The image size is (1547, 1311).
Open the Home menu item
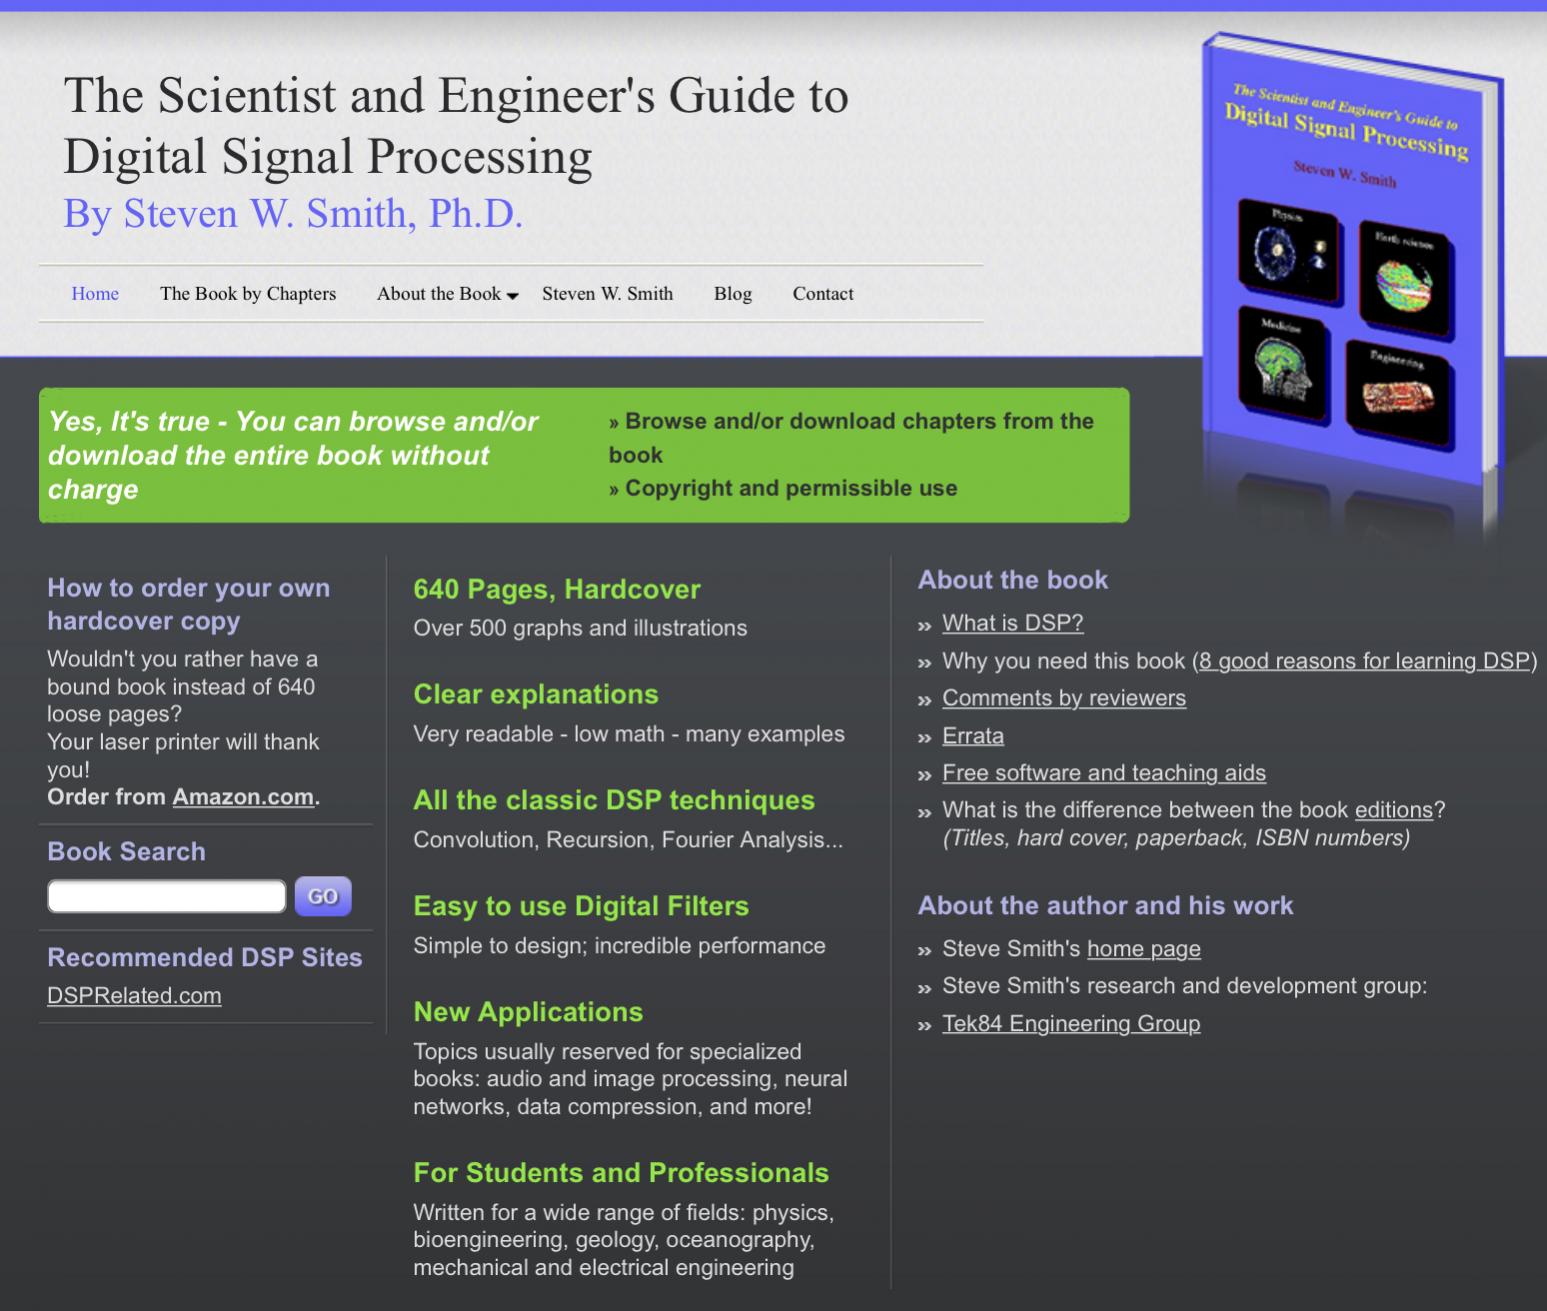click(95, 293)
